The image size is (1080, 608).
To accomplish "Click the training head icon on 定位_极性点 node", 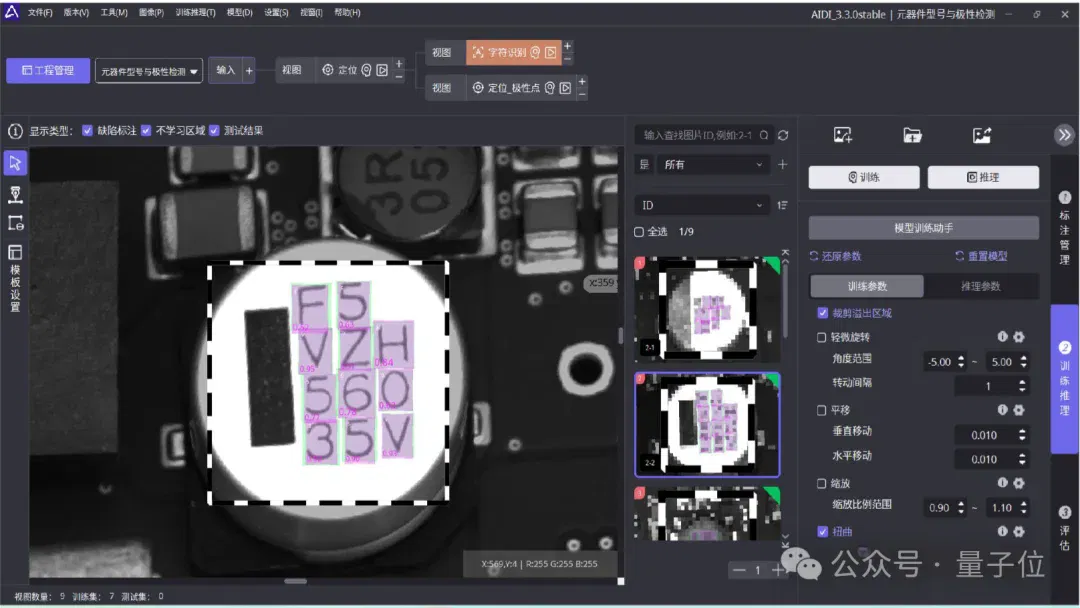I will [550, 88].
